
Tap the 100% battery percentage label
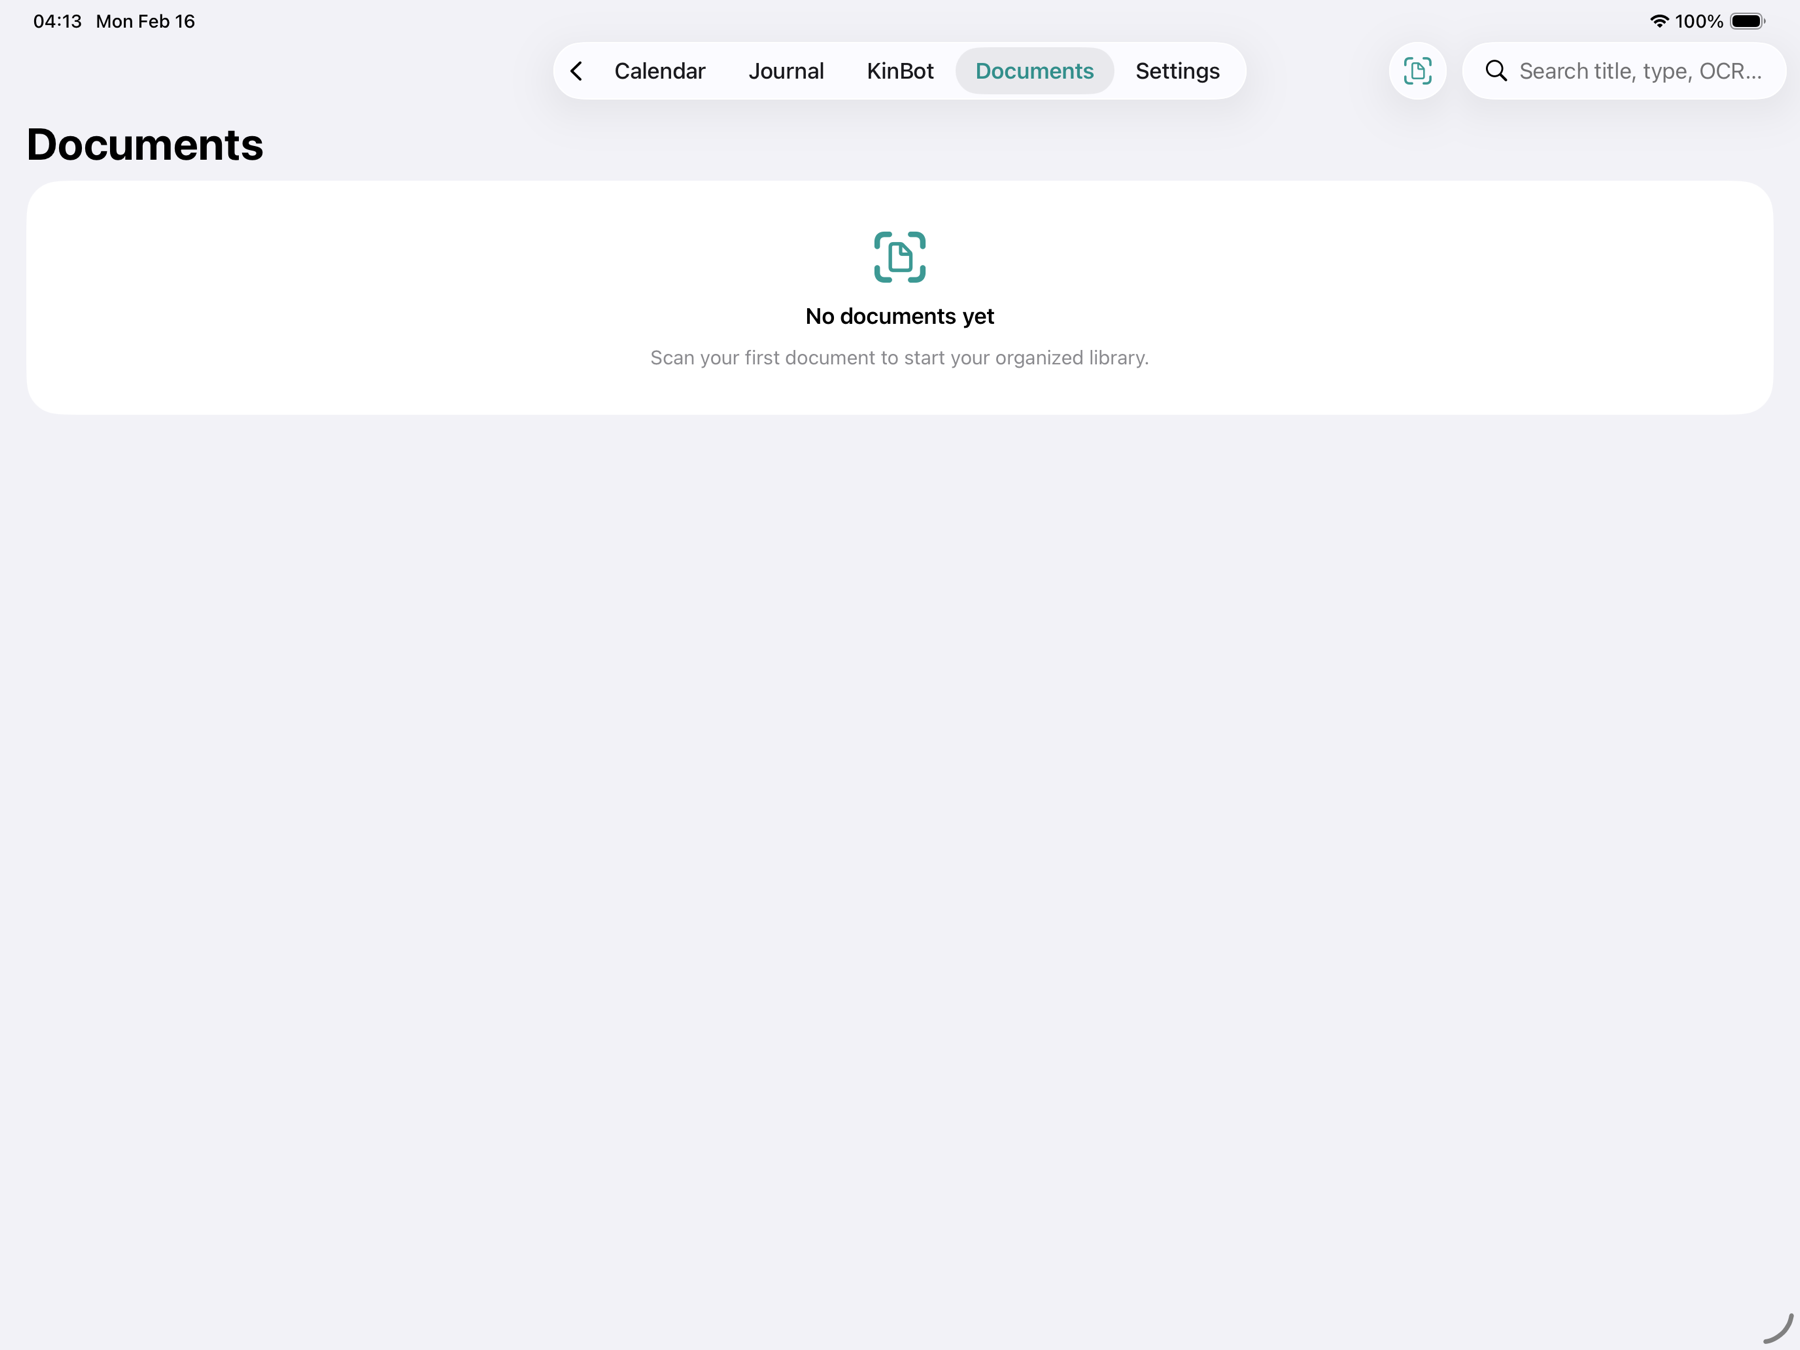(x=1699, y=21)
